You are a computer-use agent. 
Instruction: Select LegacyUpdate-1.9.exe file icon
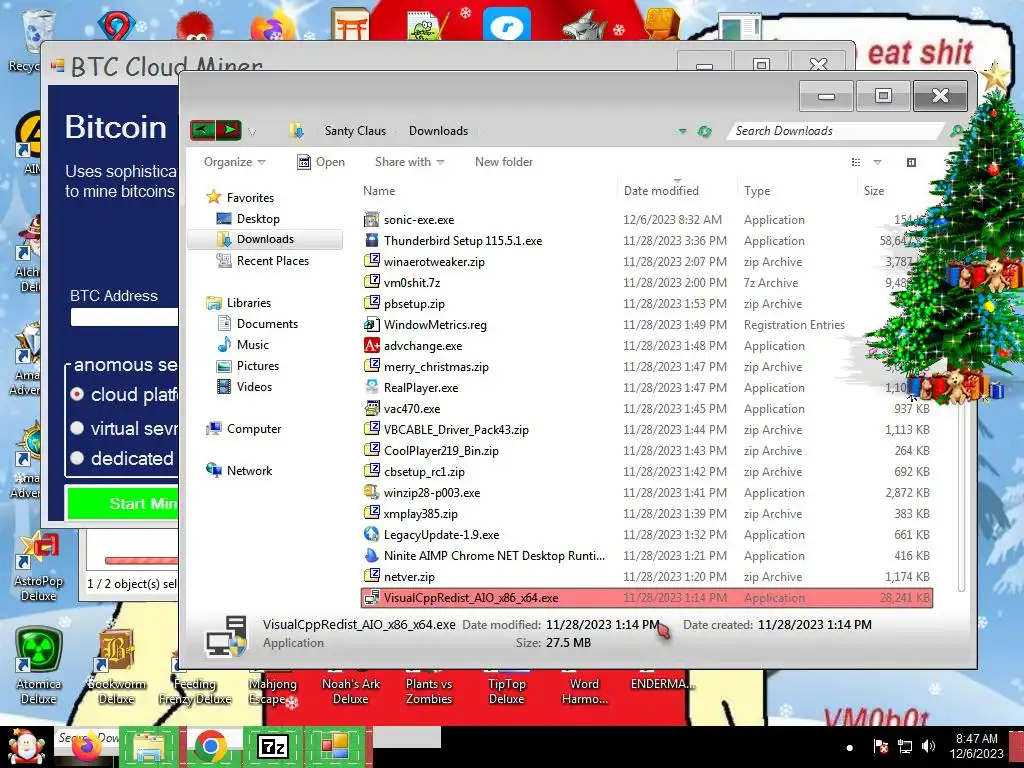[372, 534]
